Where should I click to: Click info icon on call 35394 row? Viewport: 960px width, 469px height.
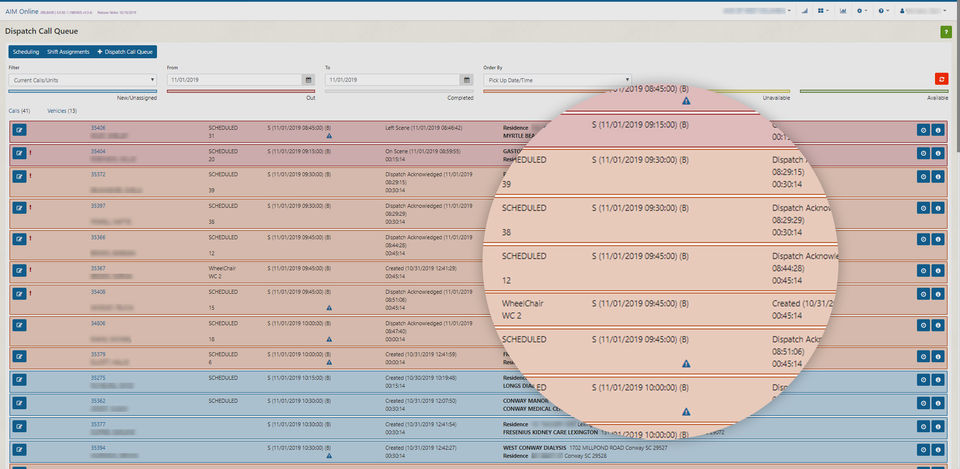tap(938, 449)
